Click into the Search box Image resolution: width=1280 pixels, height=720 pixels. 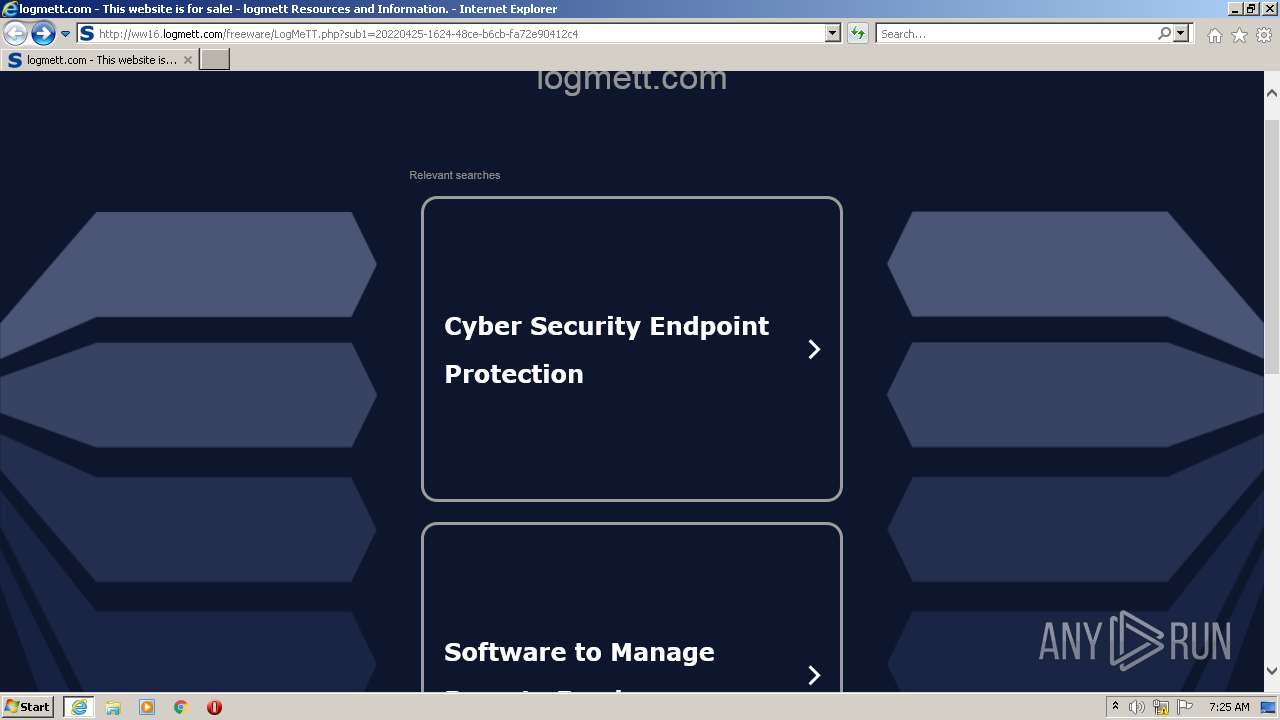[x=1015, y=33]
